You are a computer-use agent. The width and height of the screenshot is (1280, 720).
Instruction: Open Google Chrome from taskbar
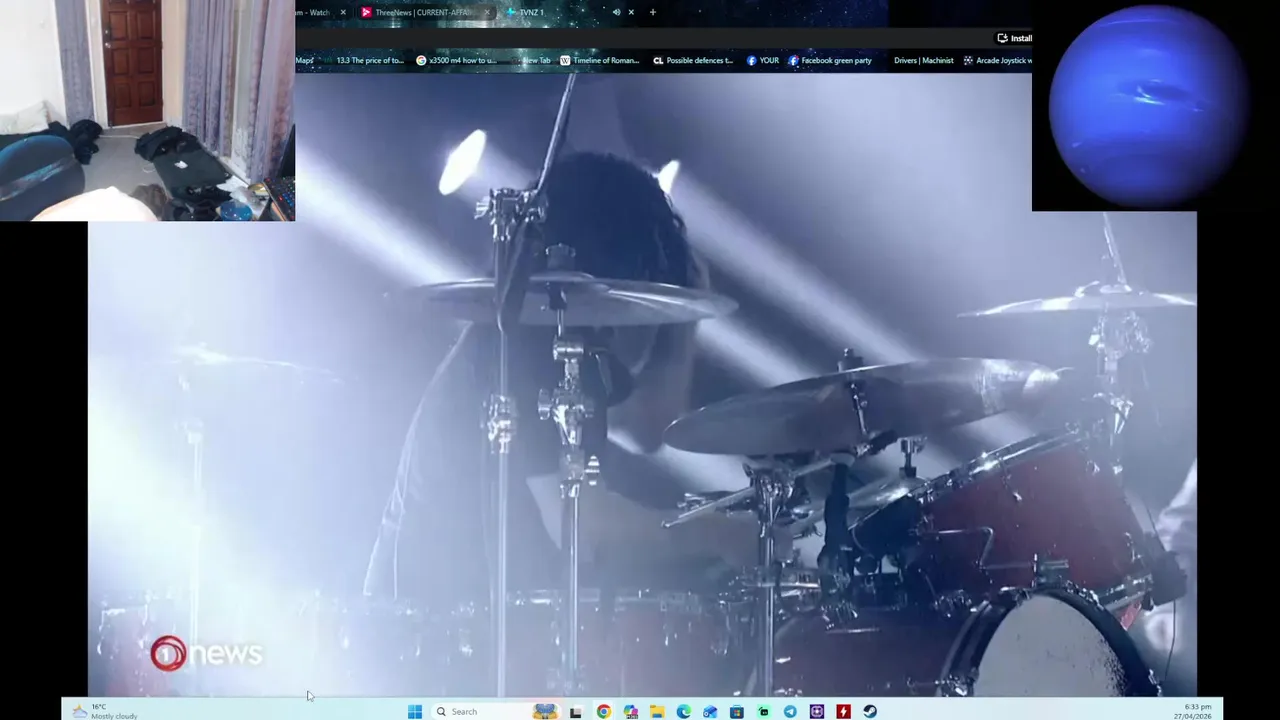pos(604,711)
